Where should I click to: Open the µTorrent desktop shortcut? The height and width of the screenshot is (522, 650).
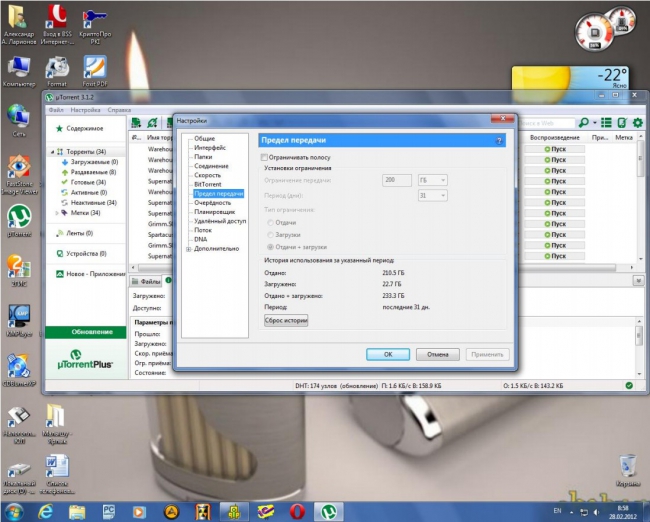19,221
